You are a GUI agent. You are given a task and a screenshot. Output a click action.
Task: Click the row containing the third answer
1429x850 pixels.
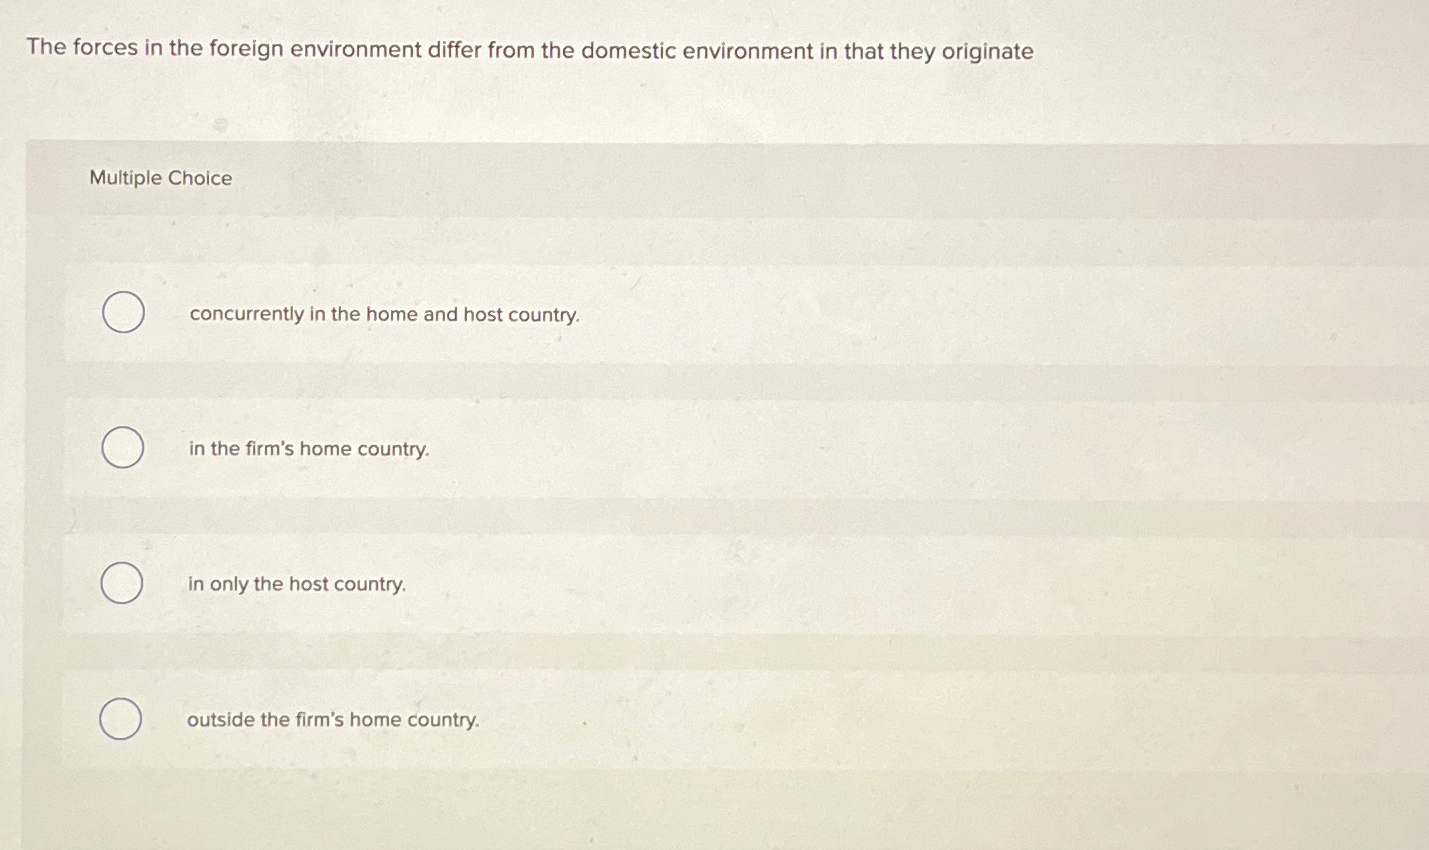click(x=700, y=583)
